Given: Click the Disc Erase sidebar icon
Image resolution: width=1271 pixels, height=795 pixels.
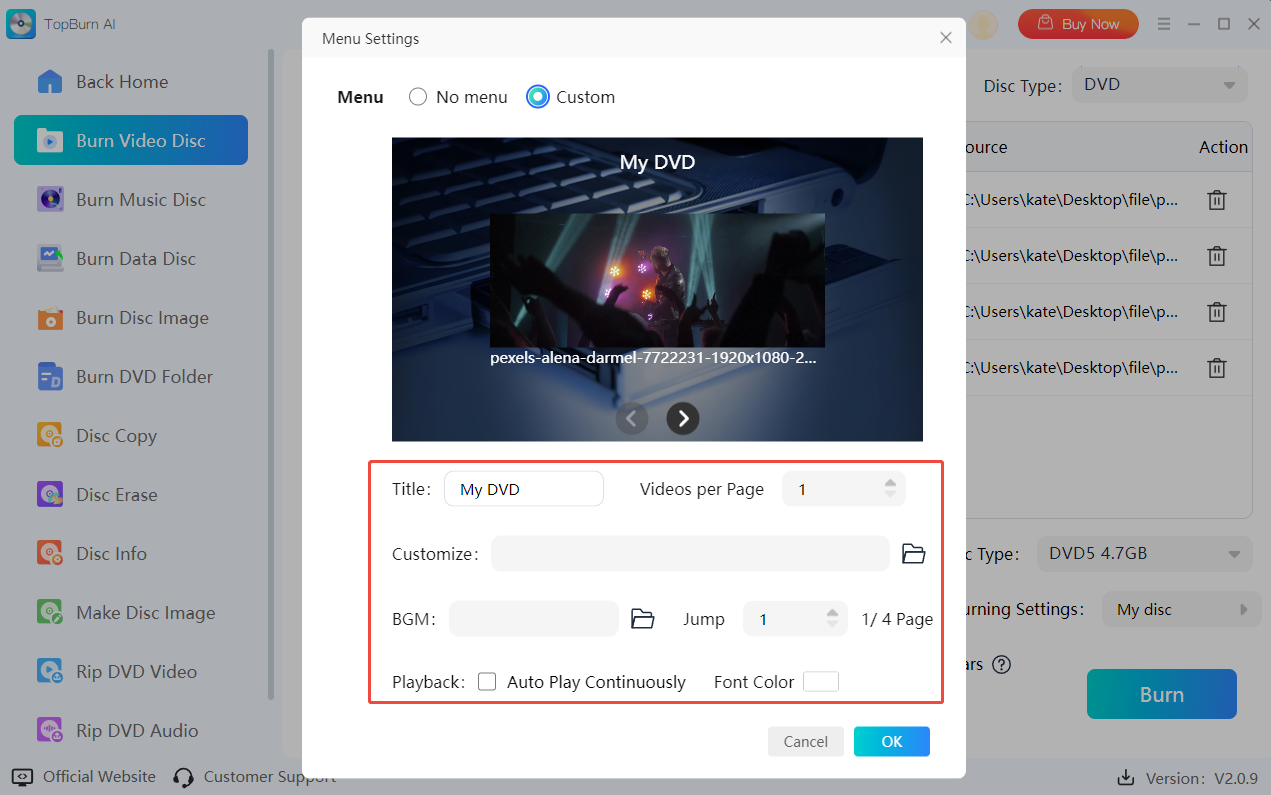Looking at the screenshot, I should [50, 495].
